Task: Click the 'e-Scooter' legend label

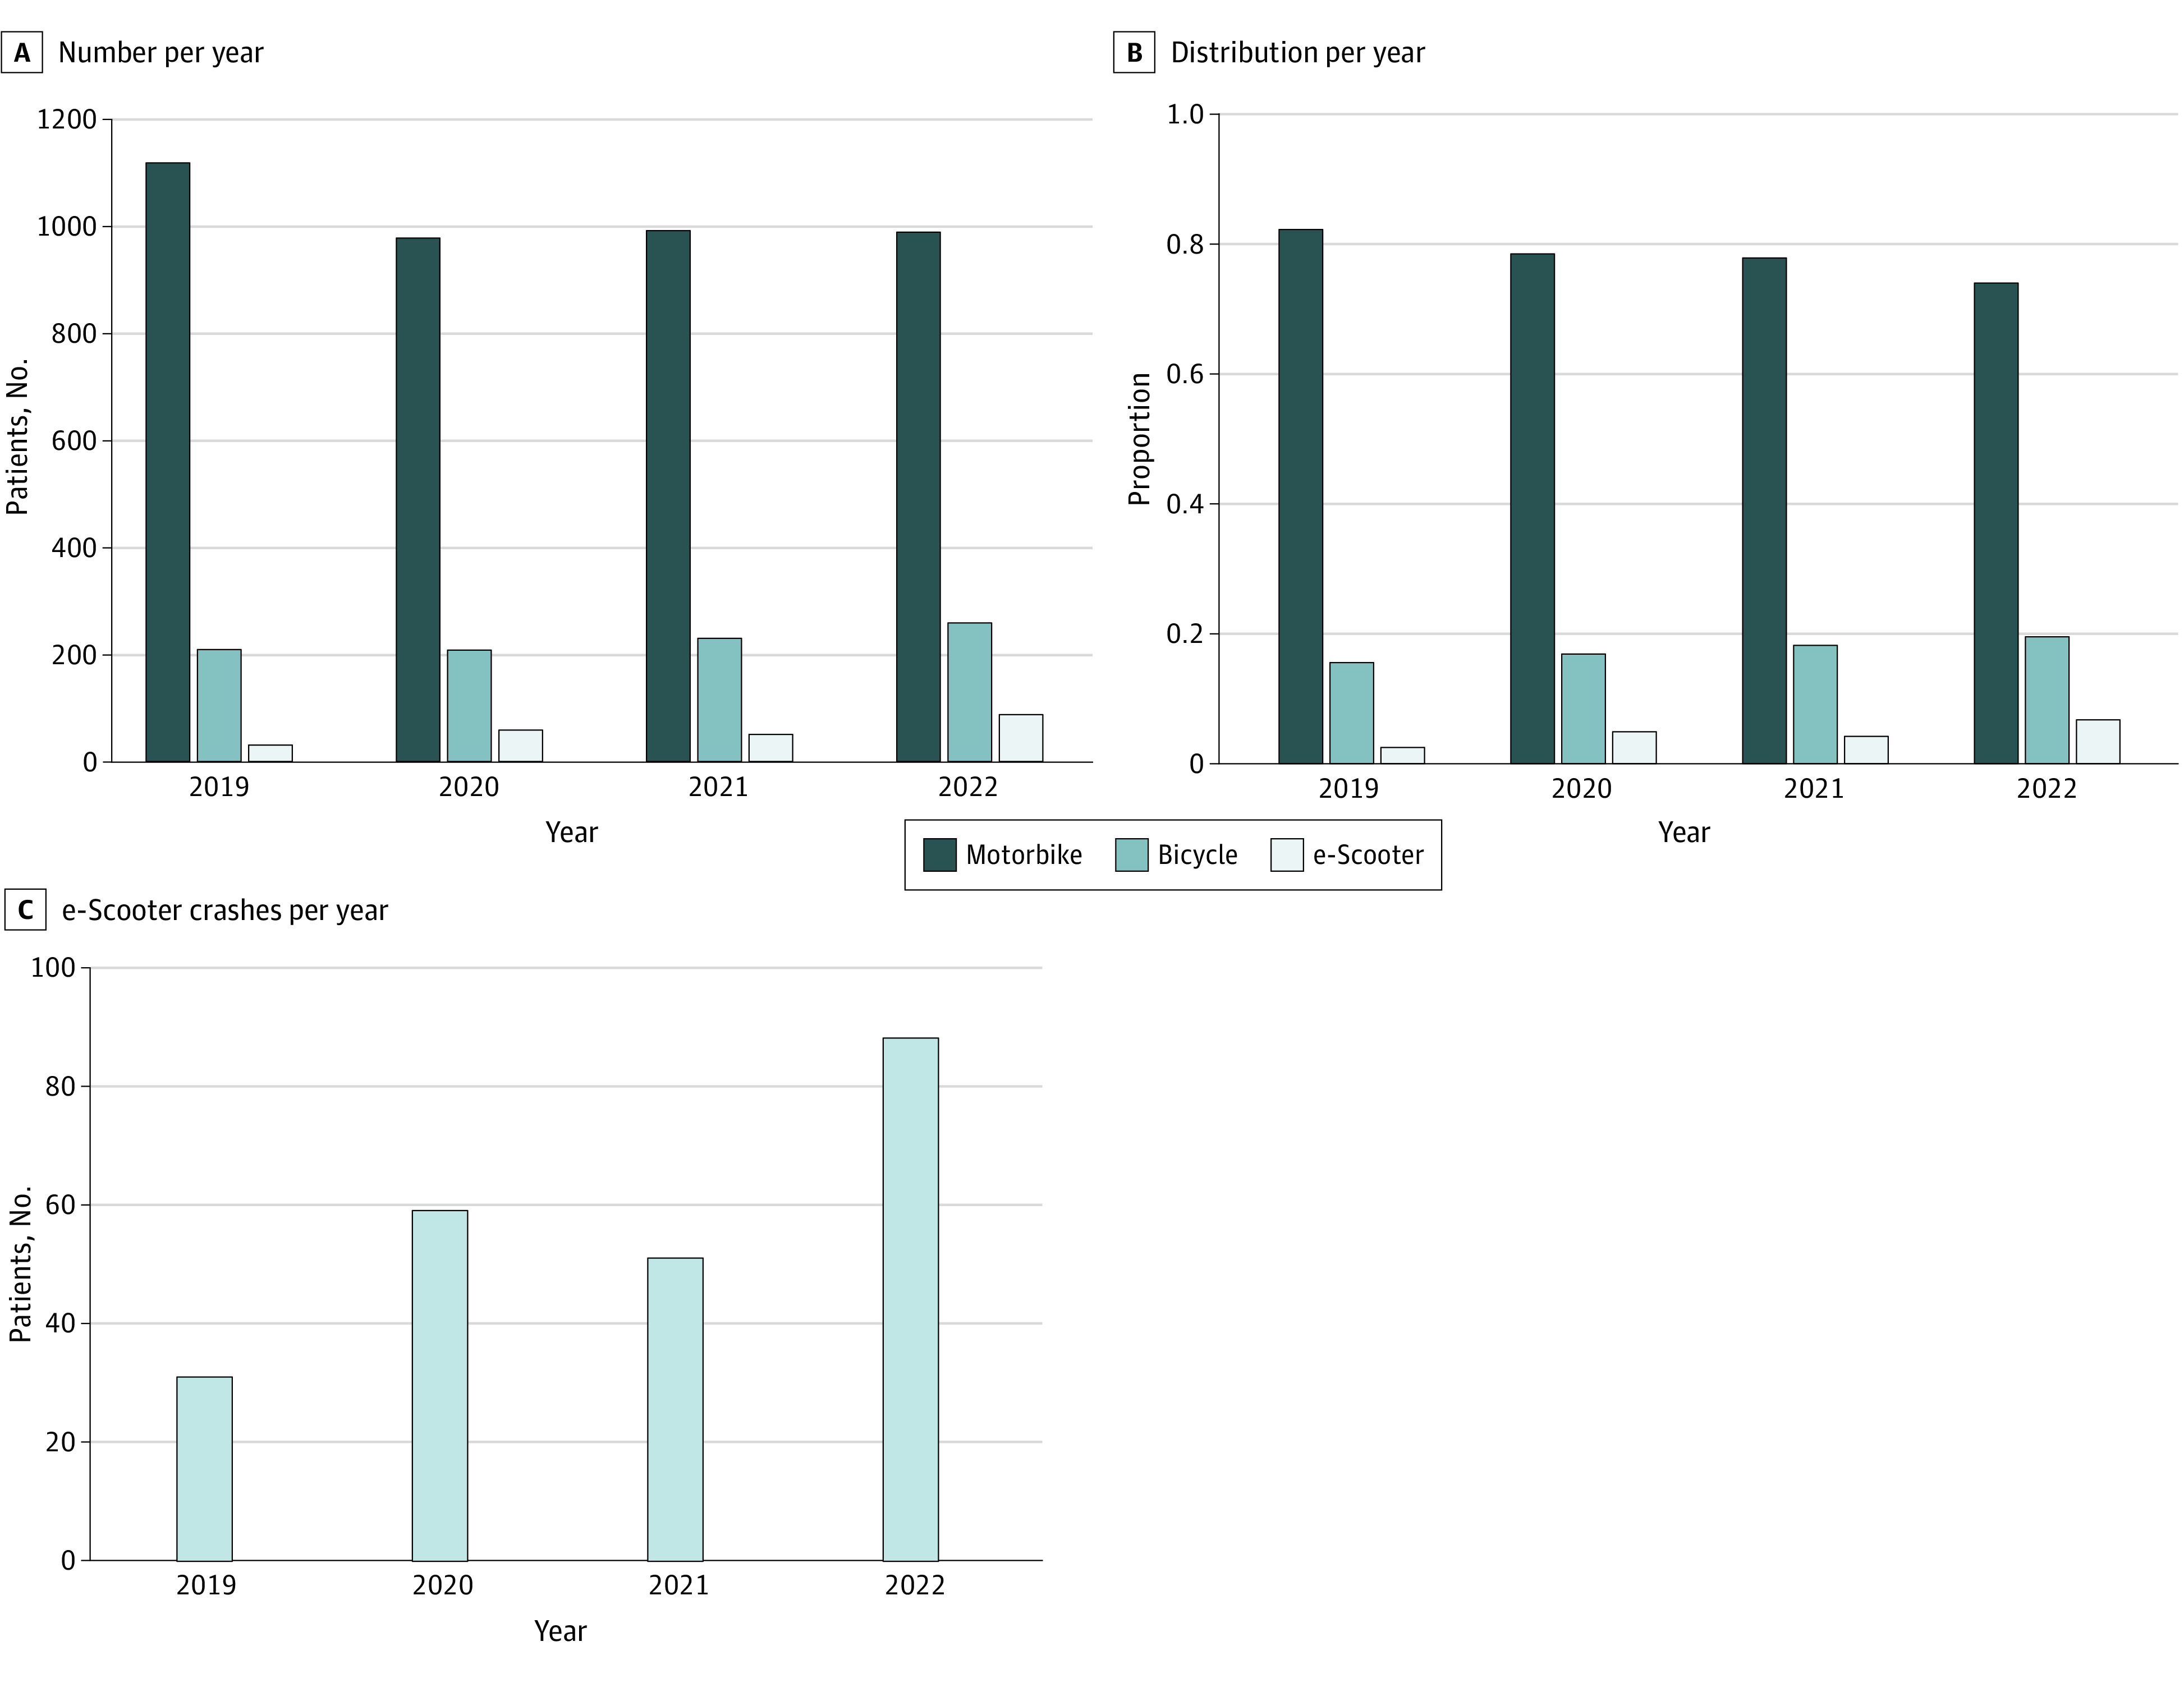Action: (x=1368, y=855)
